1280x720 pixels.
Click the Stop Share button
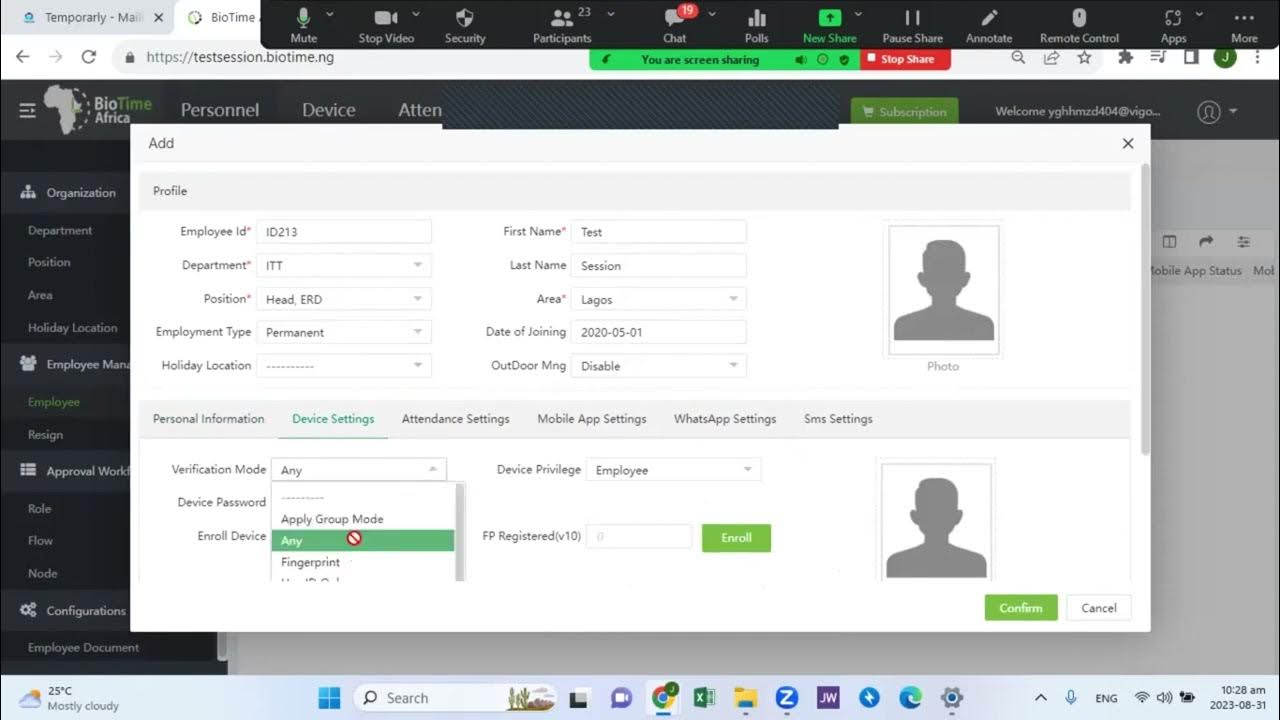905,59
